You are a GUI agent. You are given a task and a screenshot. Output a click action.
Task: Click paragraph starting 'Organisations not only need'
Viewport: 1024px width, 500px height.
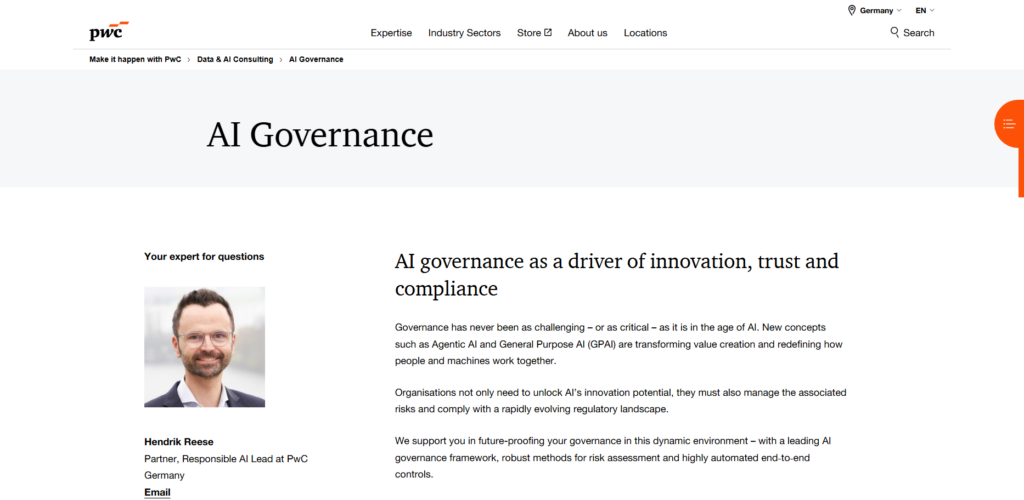620,401
